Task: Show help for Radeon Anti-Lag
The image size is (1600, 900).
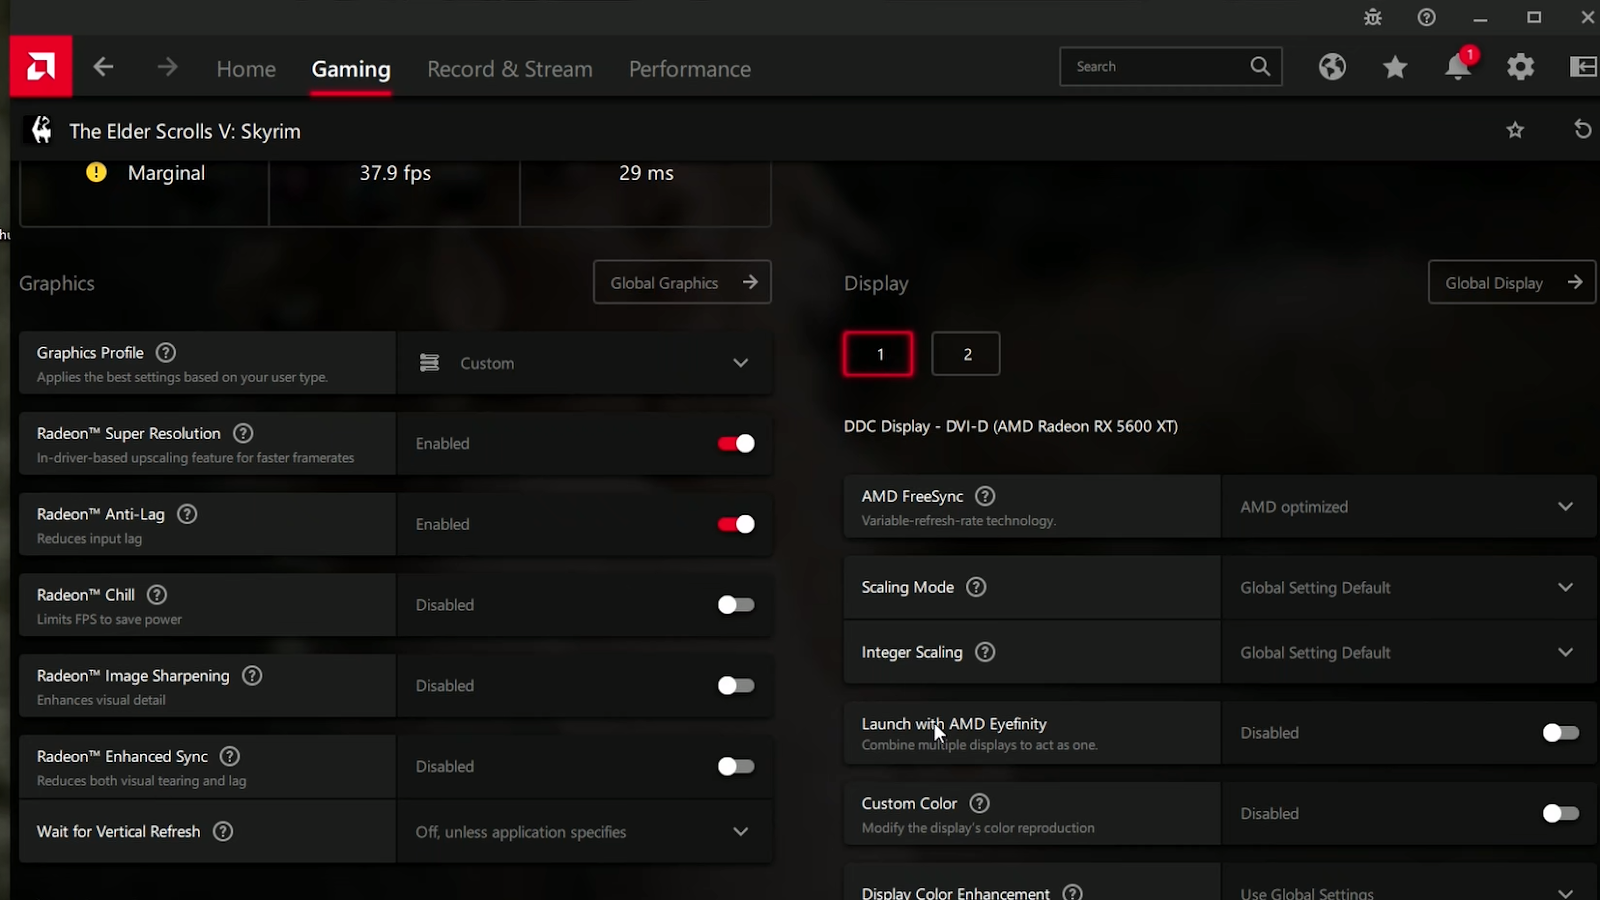Action: (x=187, y=514)
